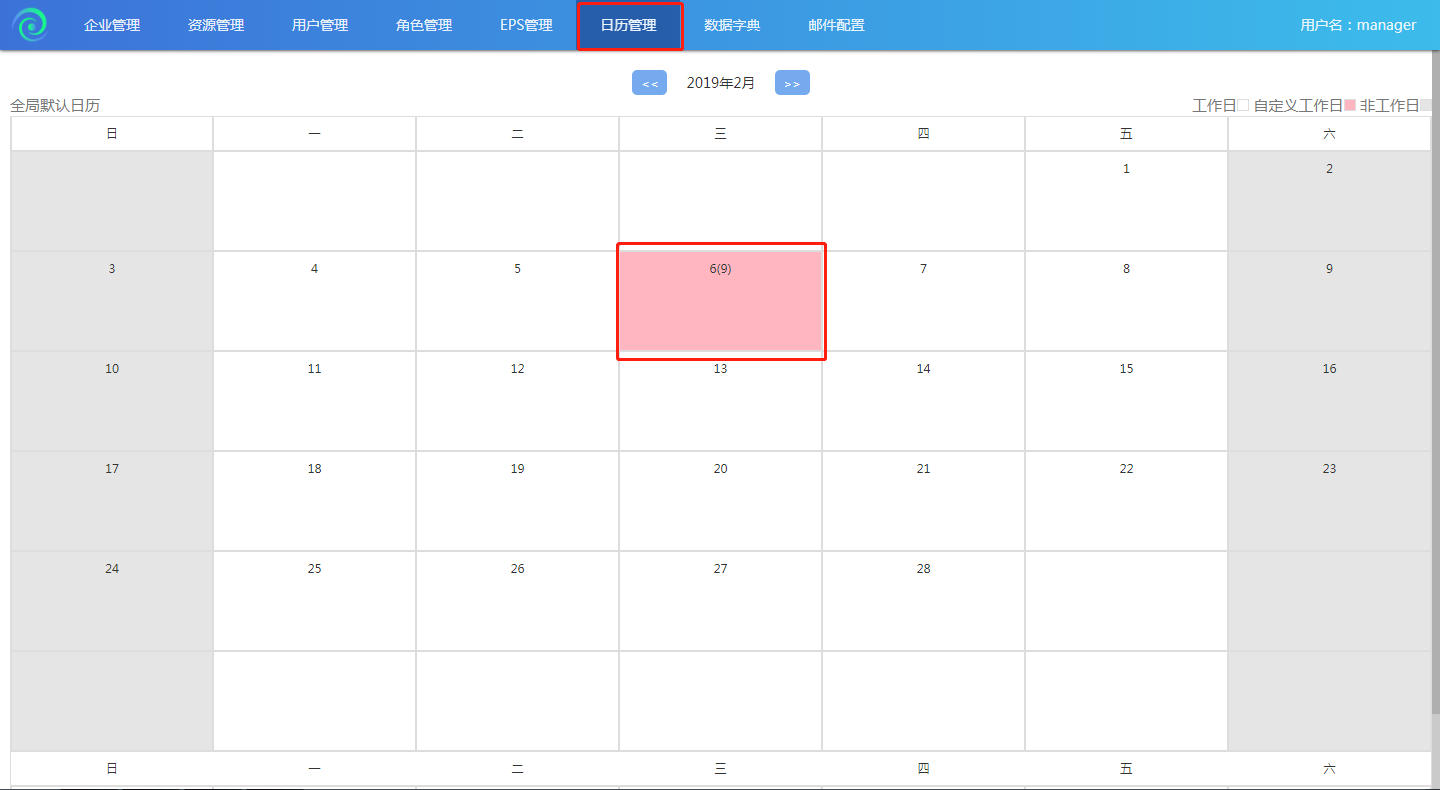Choose day 26 cell
Viewport: 1440px width, 790px height.
[517, 601]
